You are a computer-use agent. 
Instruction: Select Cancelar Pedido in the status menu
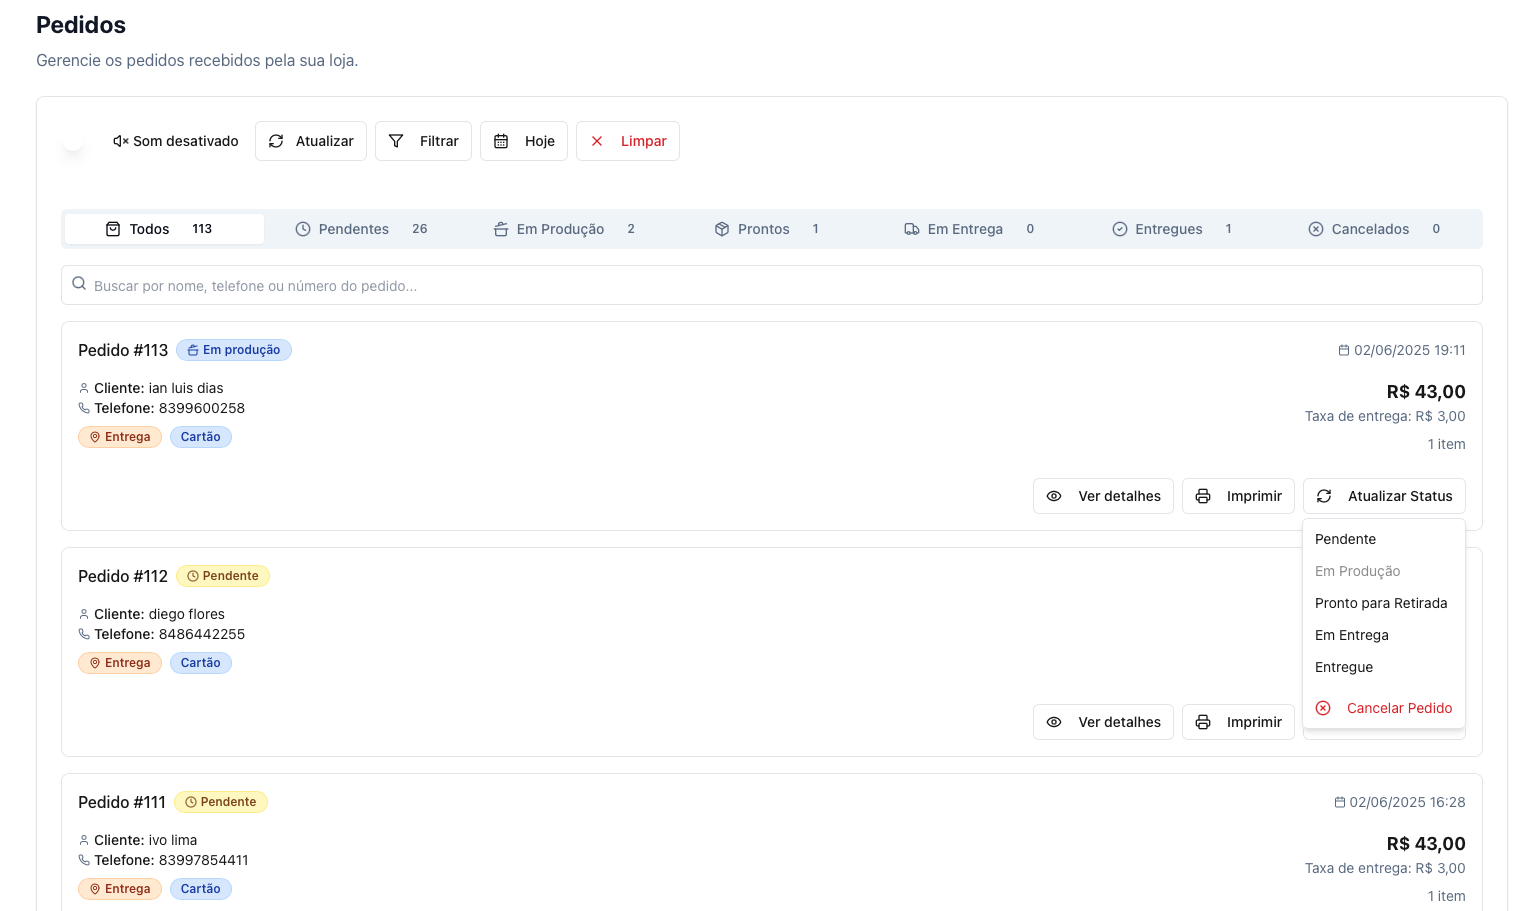[1384, 708]
